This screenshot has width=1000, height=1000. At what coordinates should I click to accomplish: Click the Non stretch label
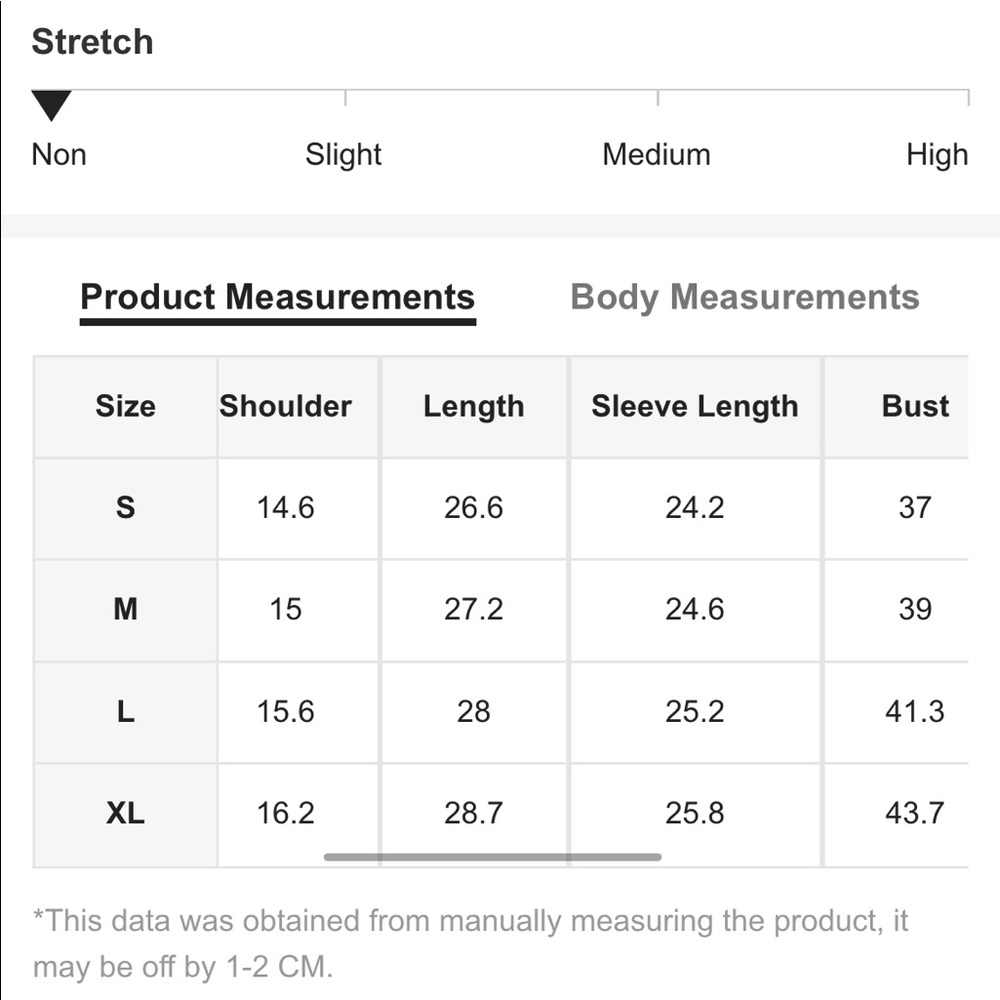[x=59, y=154]
